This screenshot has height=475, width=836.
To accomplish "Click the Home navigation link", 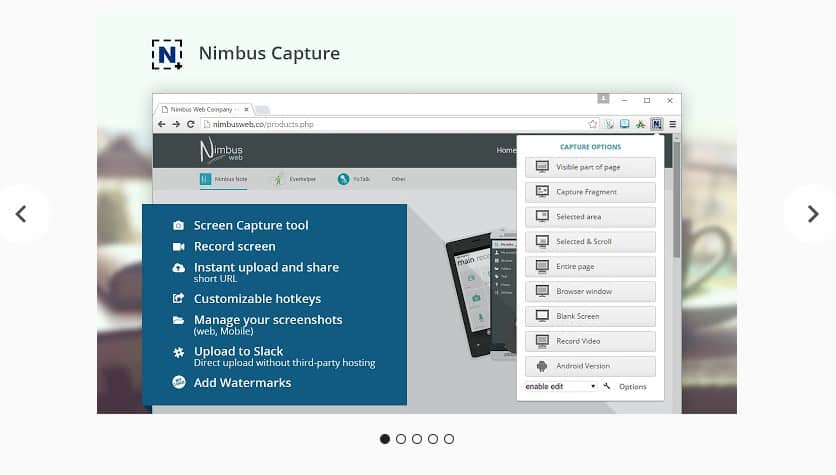I will (x=506, y=150).
